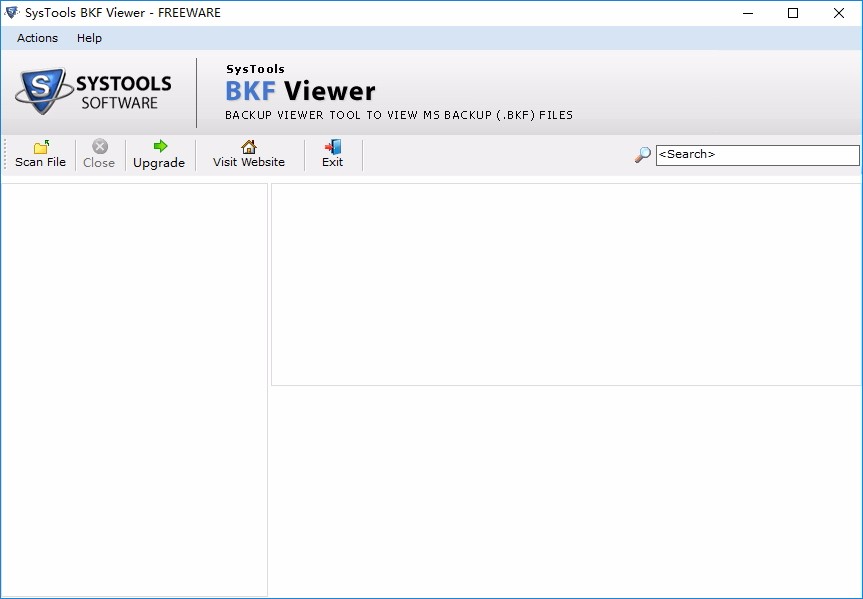The height and width of the screenshot is (599, 863).
Task: Click the magnifying glass search icon
Action: (x=642, y=155)
